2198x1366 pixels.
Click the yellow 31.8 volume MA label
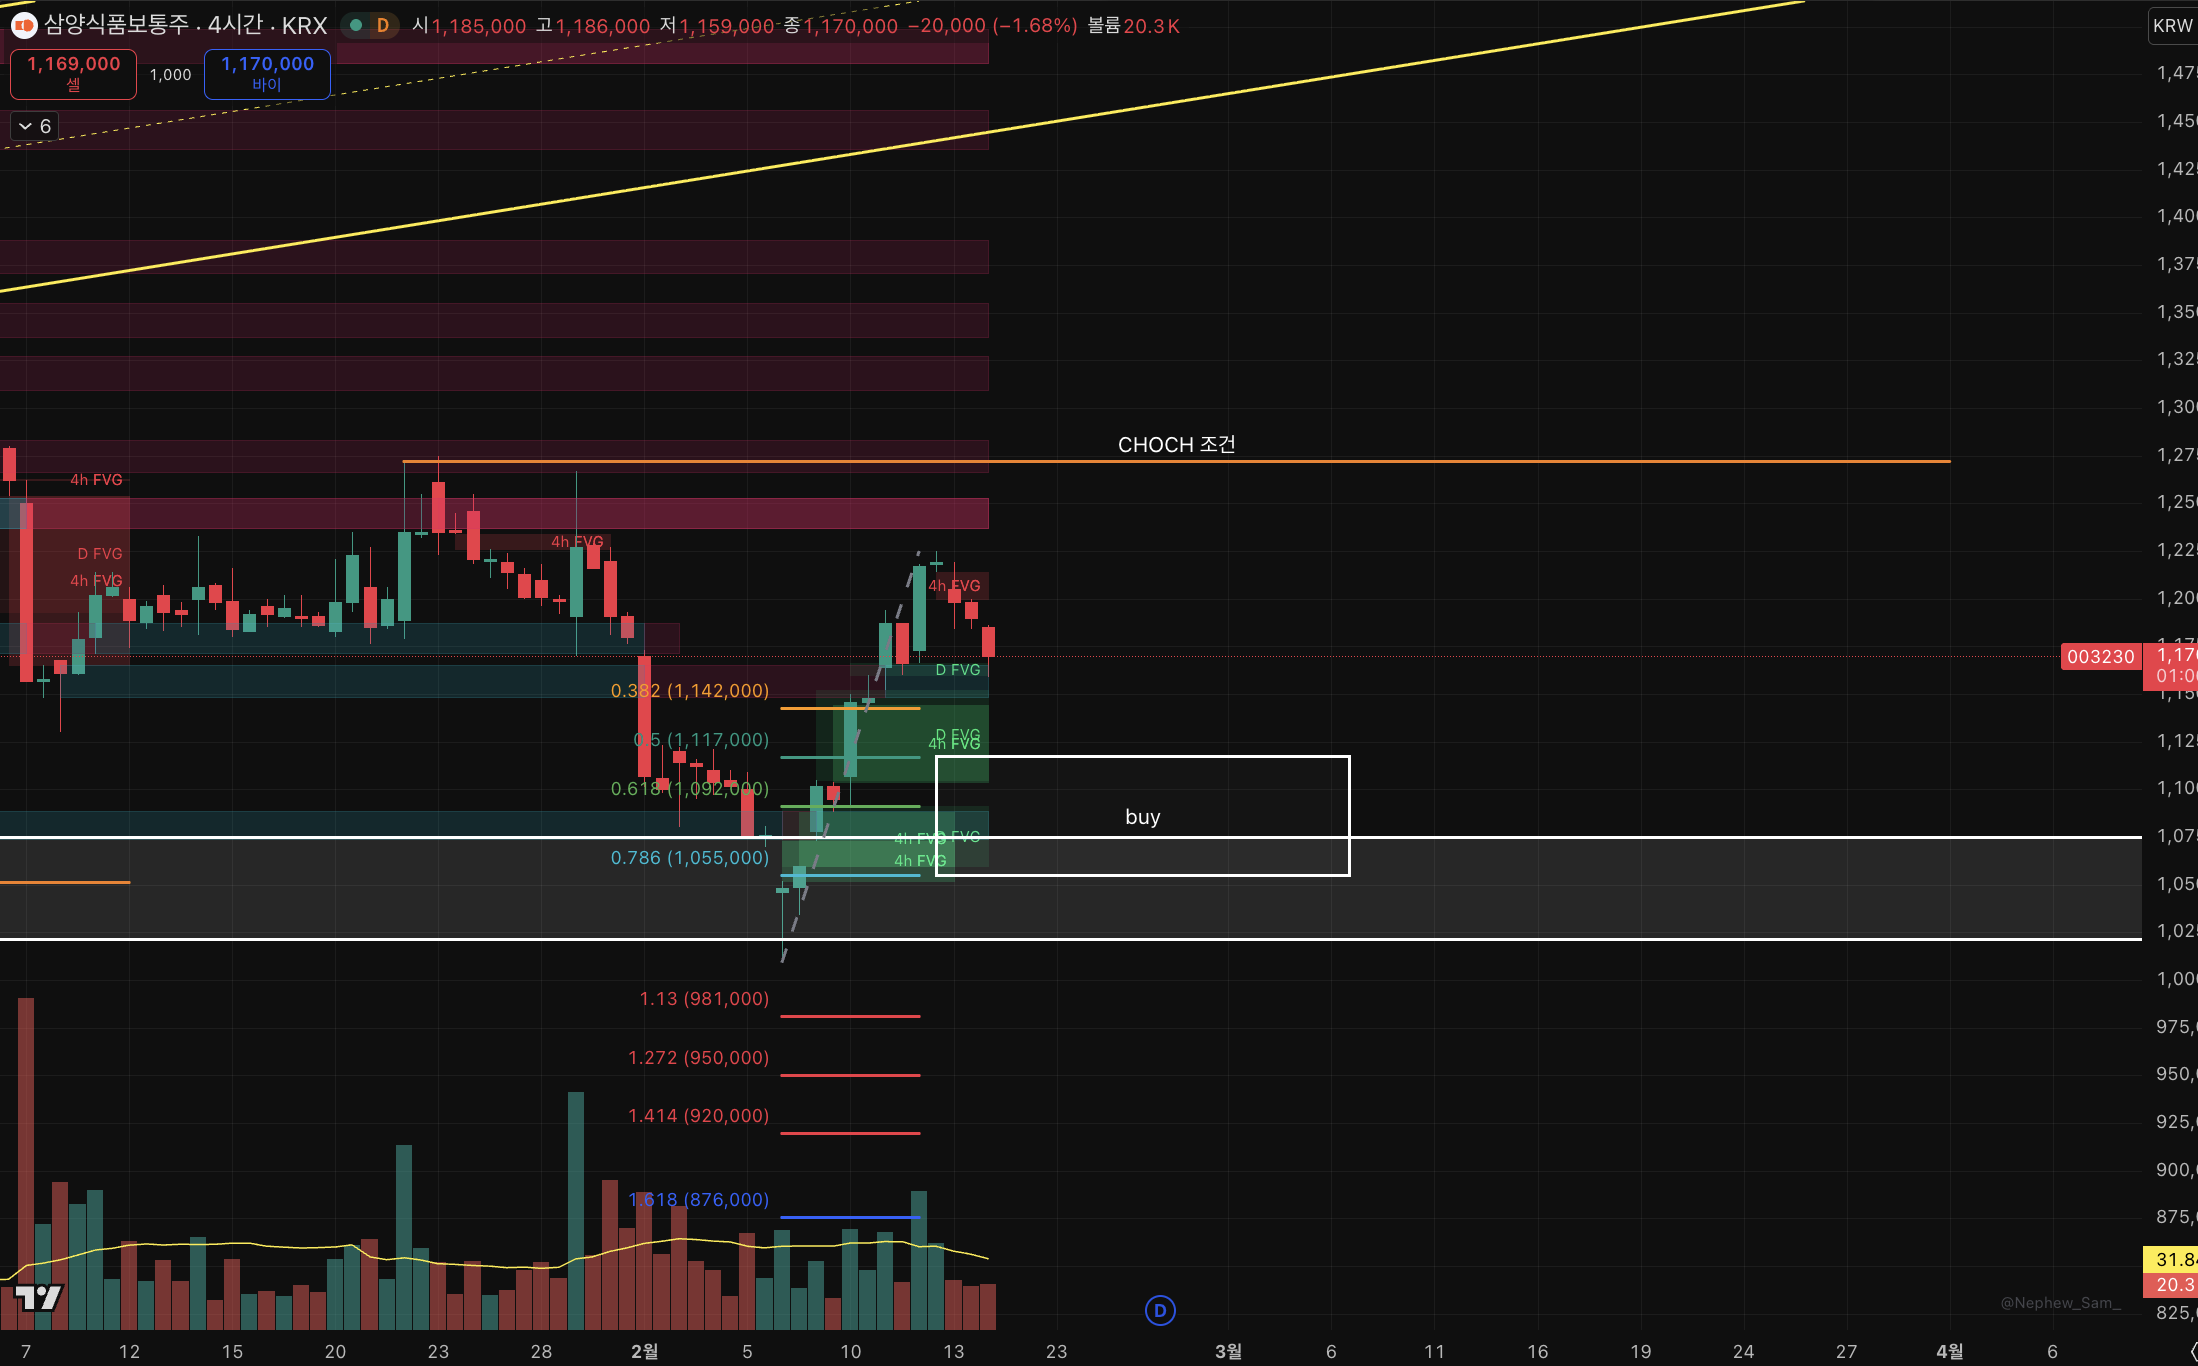click(2172, 1259)
